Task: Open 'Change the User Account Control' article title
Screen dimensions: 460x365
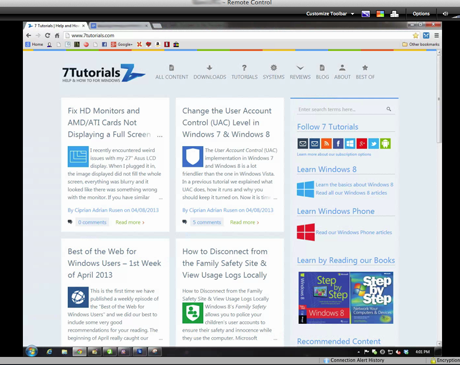Action: click(227, 122)
